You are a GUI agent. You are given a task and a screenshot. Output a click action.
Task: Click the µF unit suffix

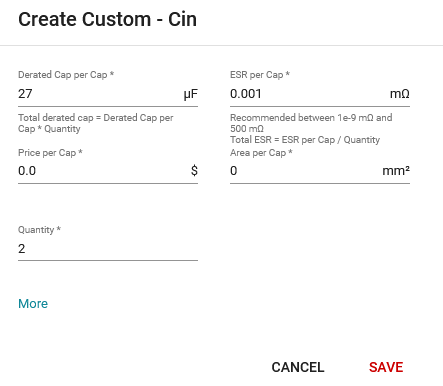click(191, 94)
